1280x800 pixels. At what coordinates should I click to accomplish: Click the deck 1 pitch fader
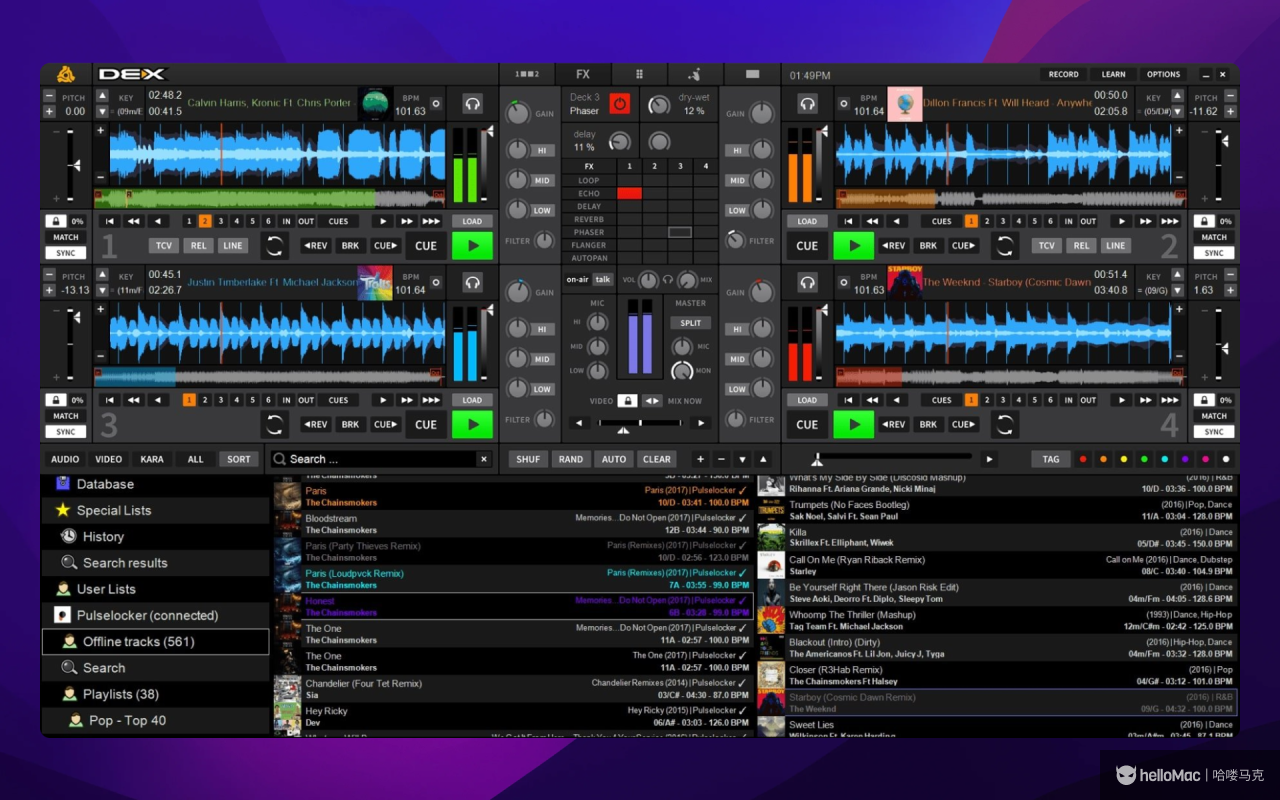point(71,163)
